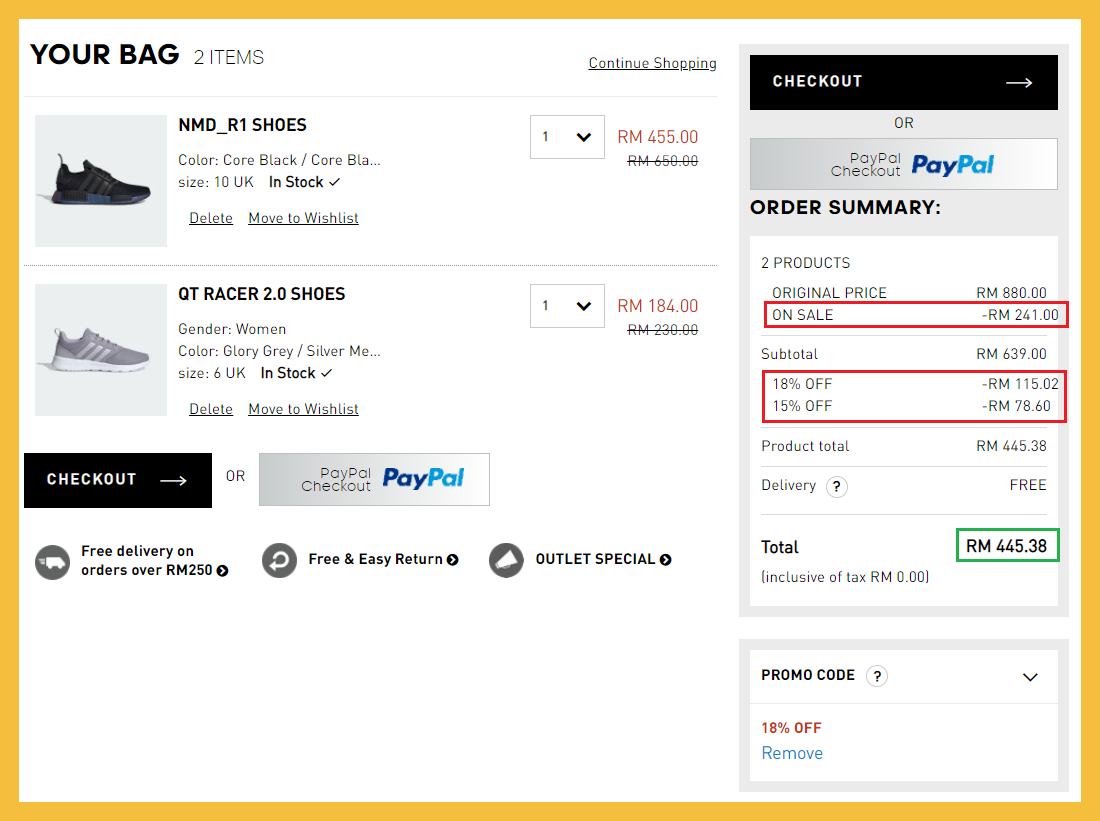
Task: Click the delivery truck icon
Action: click(52, 561)
